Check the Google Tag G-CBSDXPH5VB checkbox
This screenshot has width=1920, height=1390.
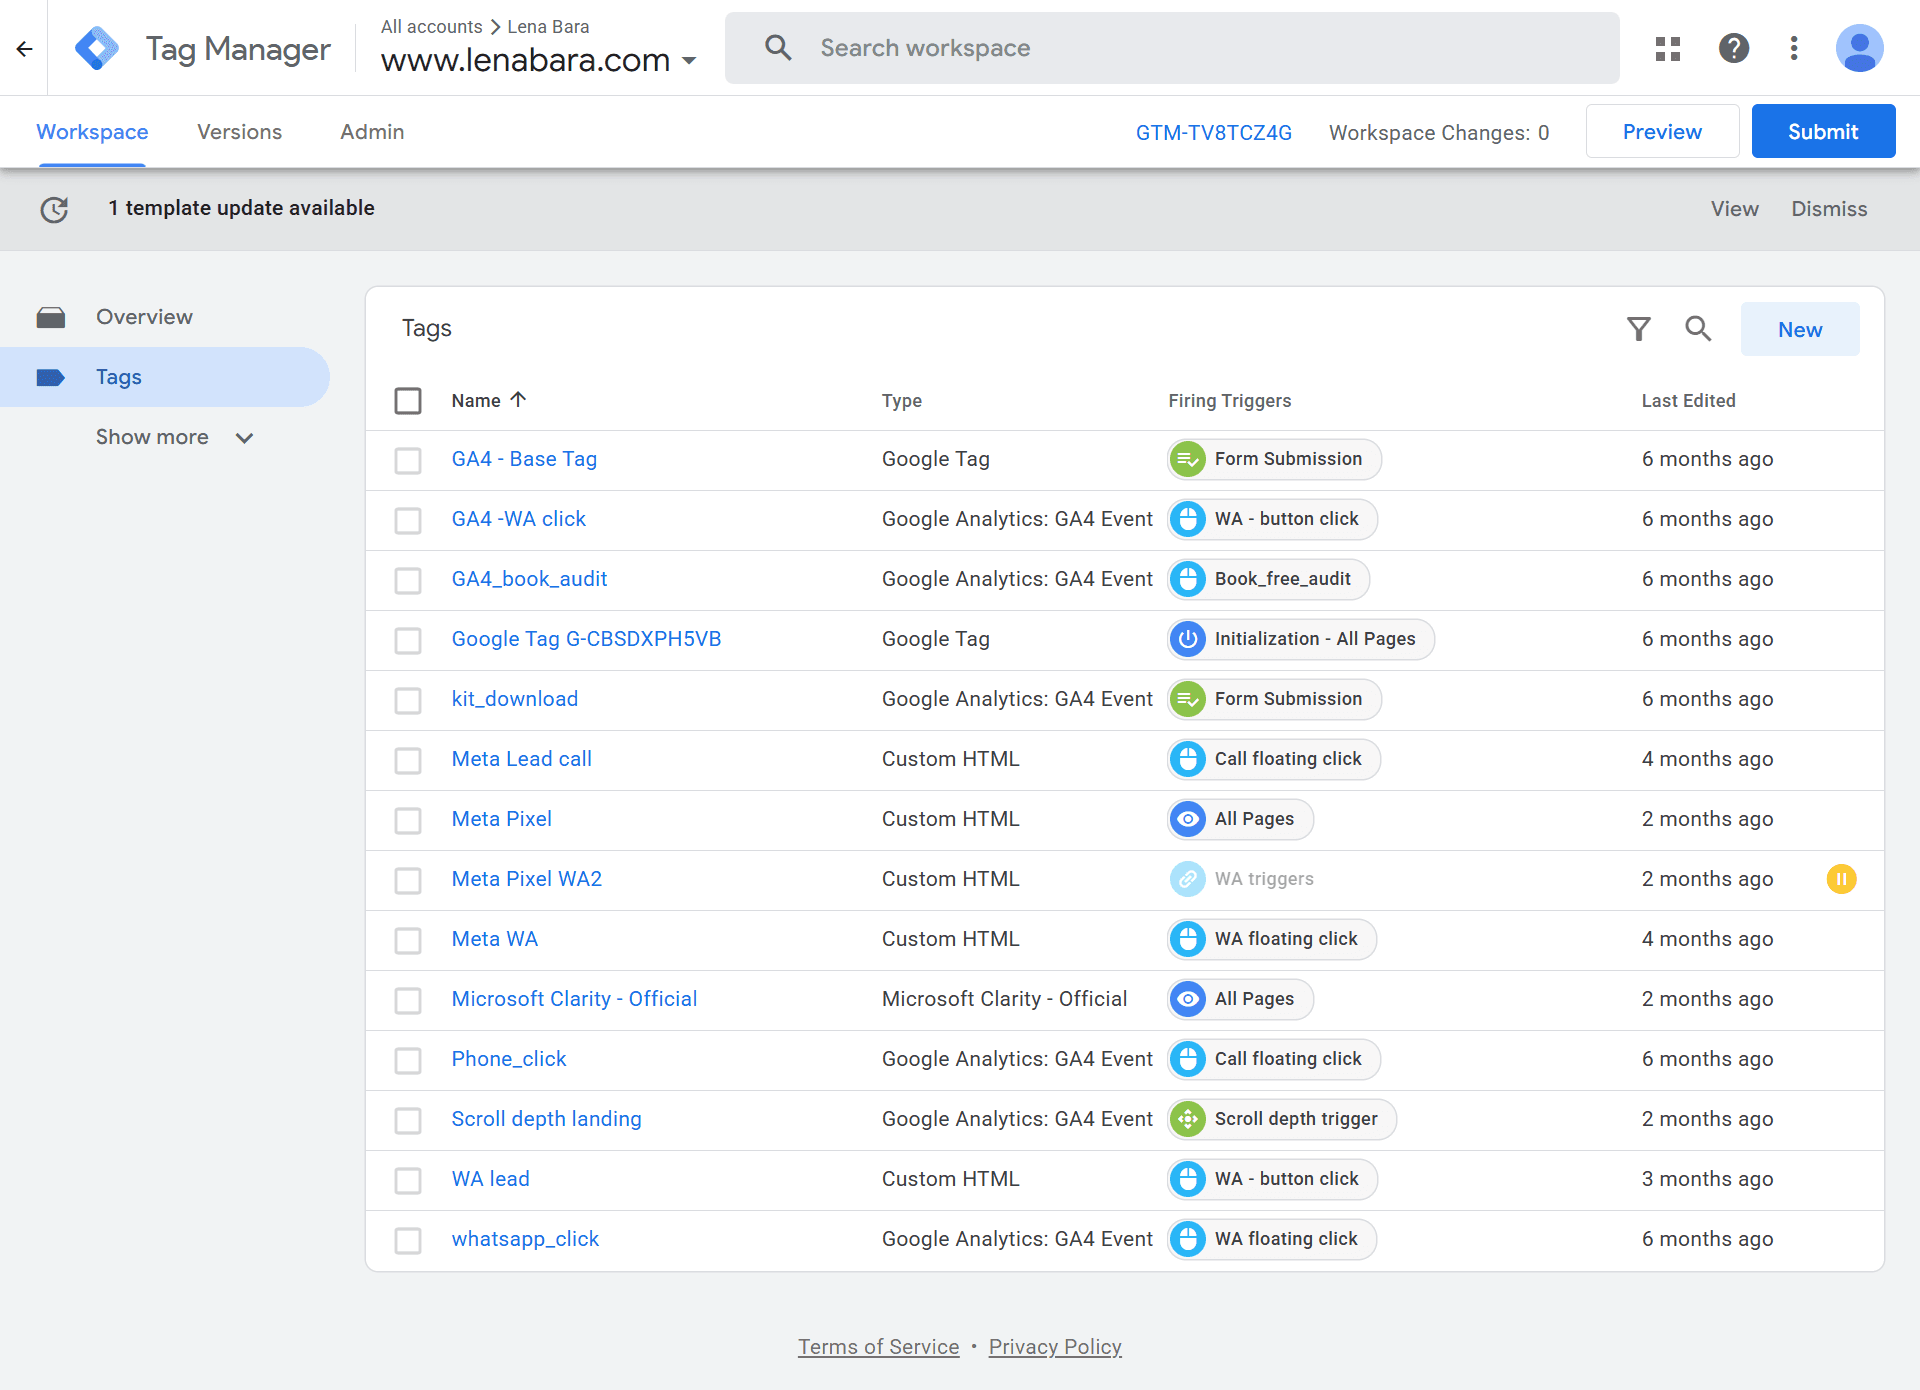[408, 640]
